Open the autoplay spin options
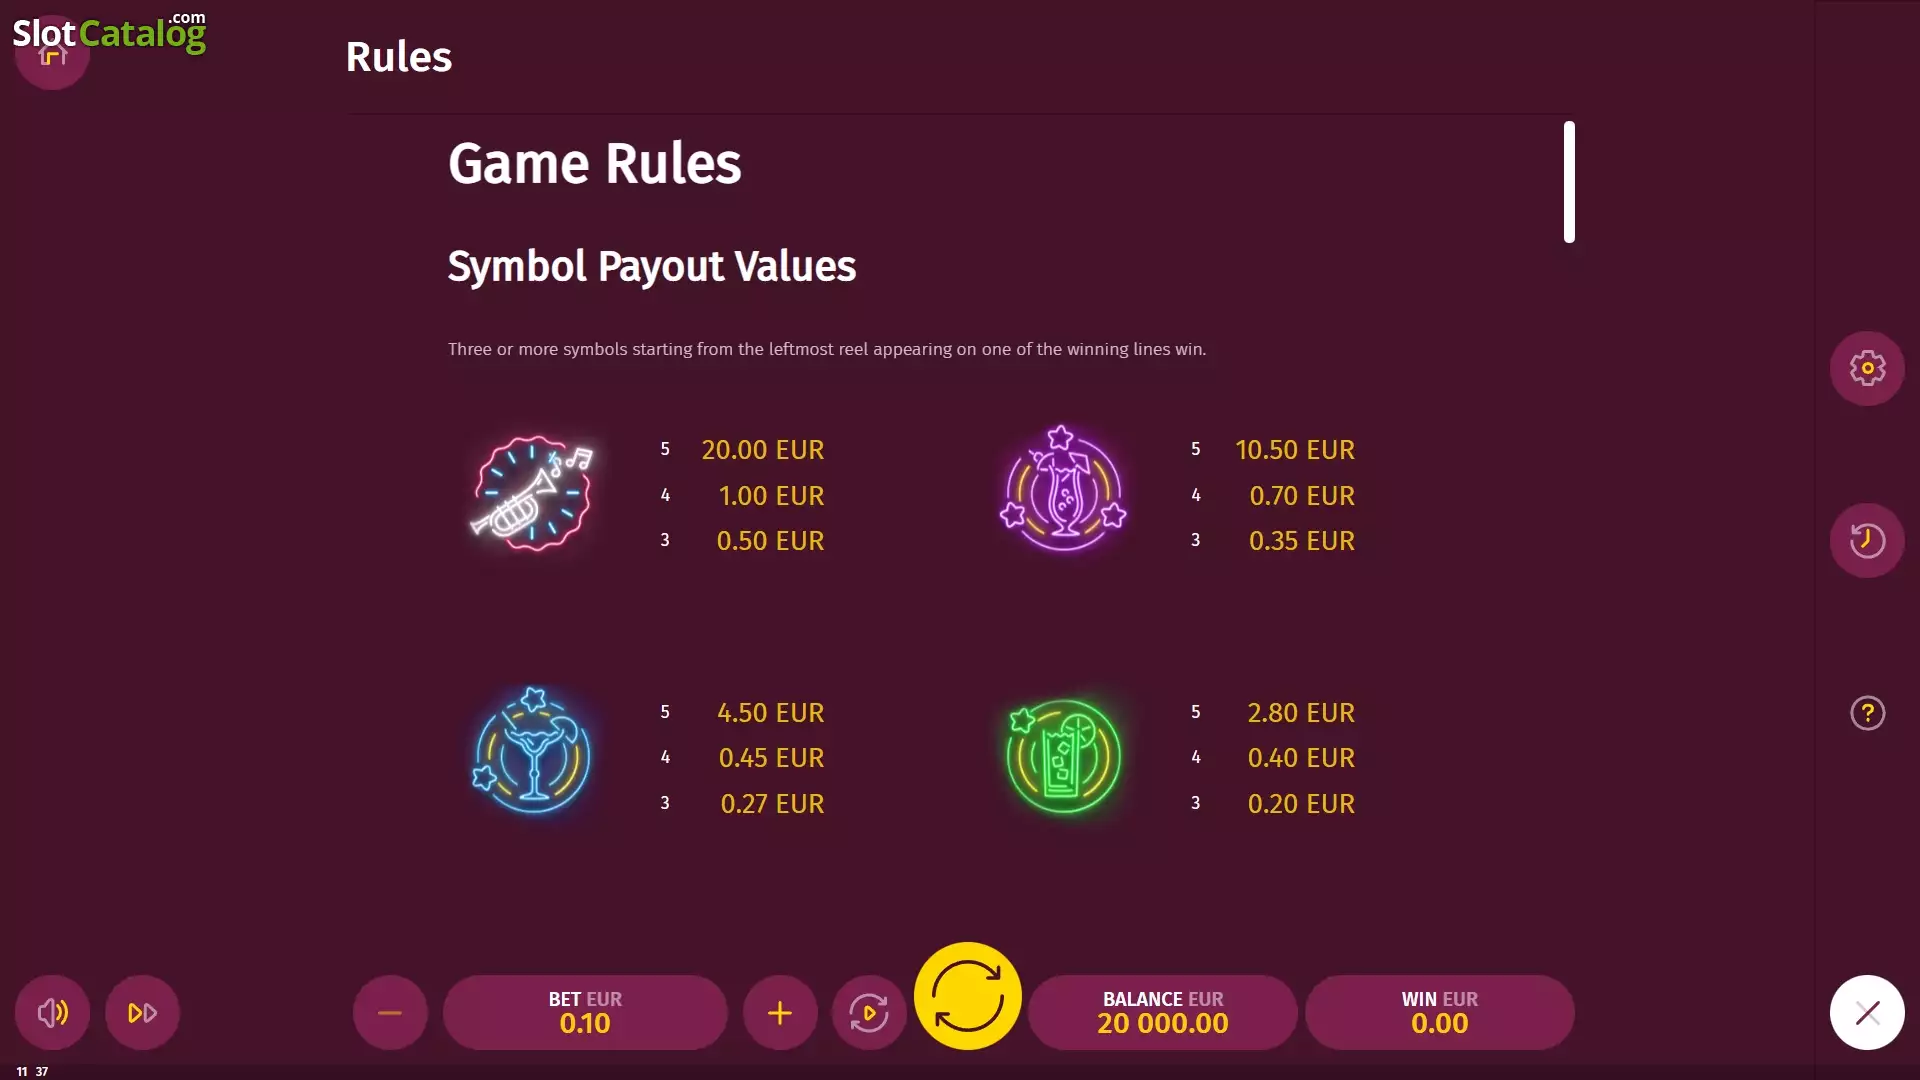Viewport: 1920px width, 1080px height. tap(869, 1013)
